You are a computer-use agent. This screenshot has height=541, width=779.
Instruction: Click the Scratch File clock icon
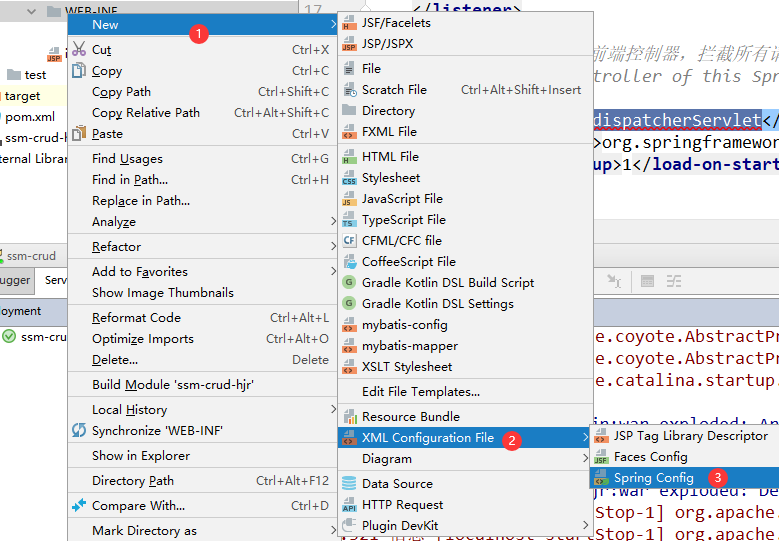349,89
